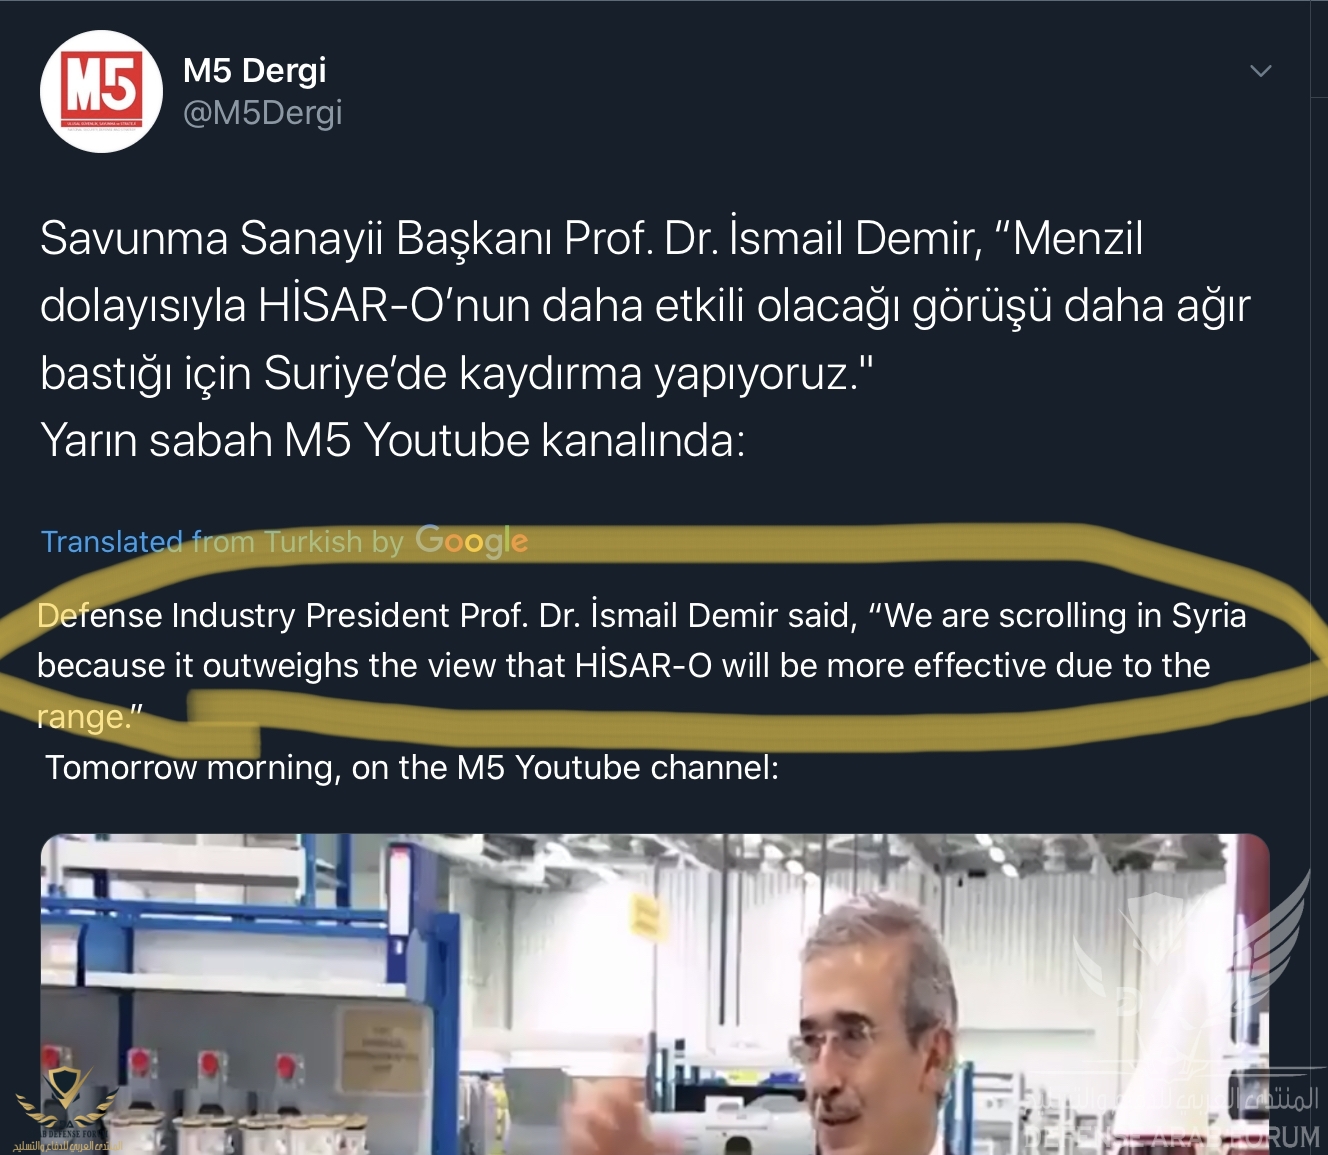This screenshot has width=1328, height=1155.
Task: Open the @M5Dergi handle link
Action: coord(262,113)
